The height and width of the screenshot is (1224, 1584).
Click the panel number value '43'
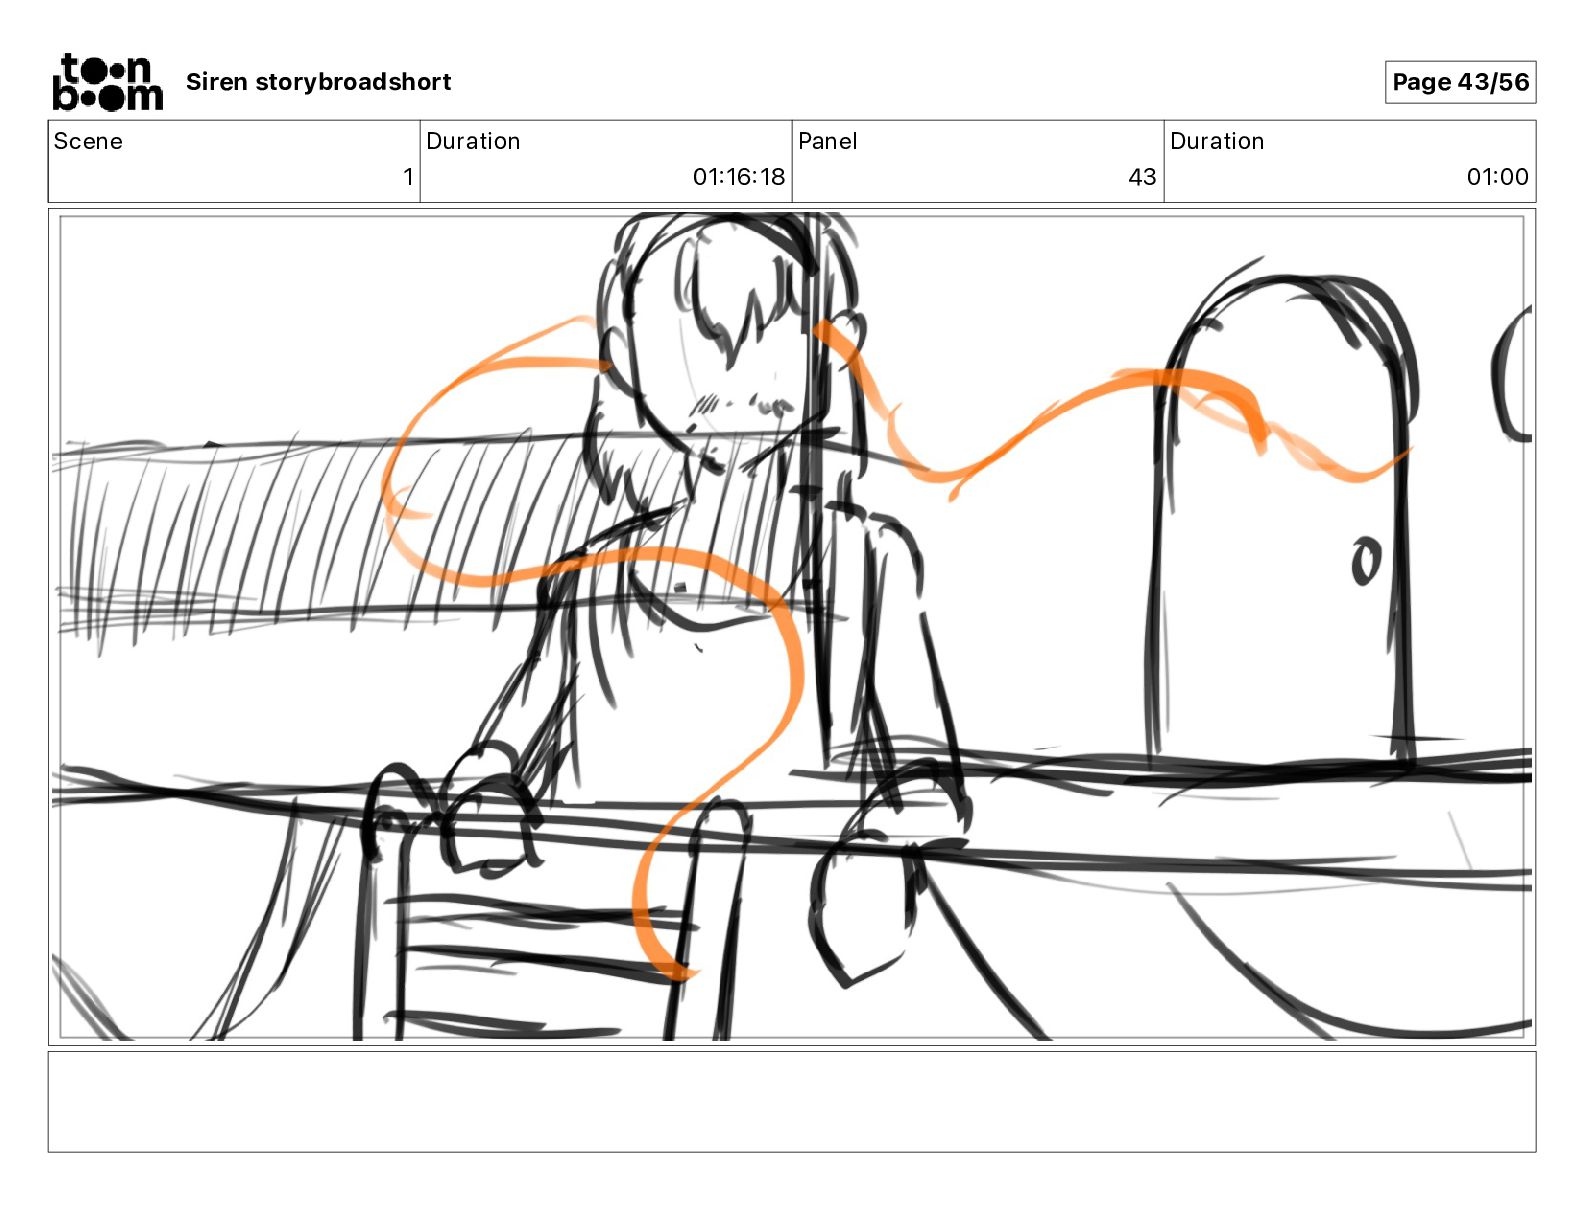pyautogui.click(x=1142, y=177)
